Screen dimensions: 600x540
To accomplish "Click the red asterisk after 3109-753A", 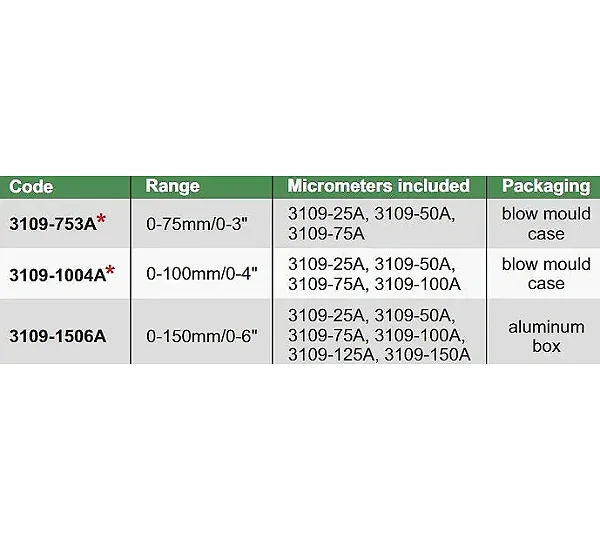I will tap(101, 219).
